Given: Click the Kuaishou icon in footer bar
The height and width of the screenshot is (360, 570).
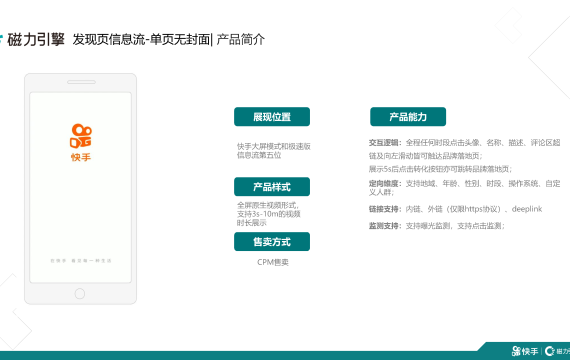Looking at the screenshot, I should coord(516,351).
